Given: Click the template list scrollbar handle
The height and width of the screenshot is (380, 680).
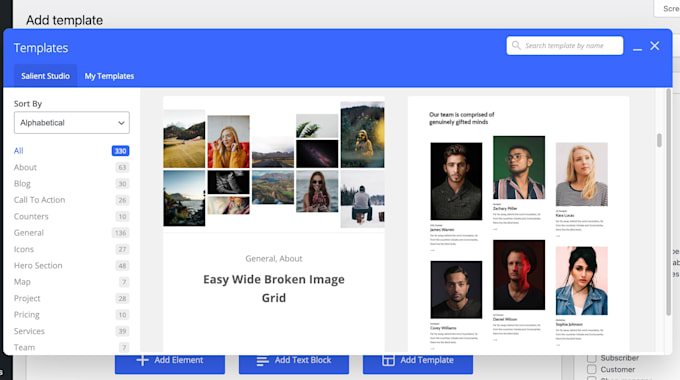Looking at the screenshot, I should 659,141.
